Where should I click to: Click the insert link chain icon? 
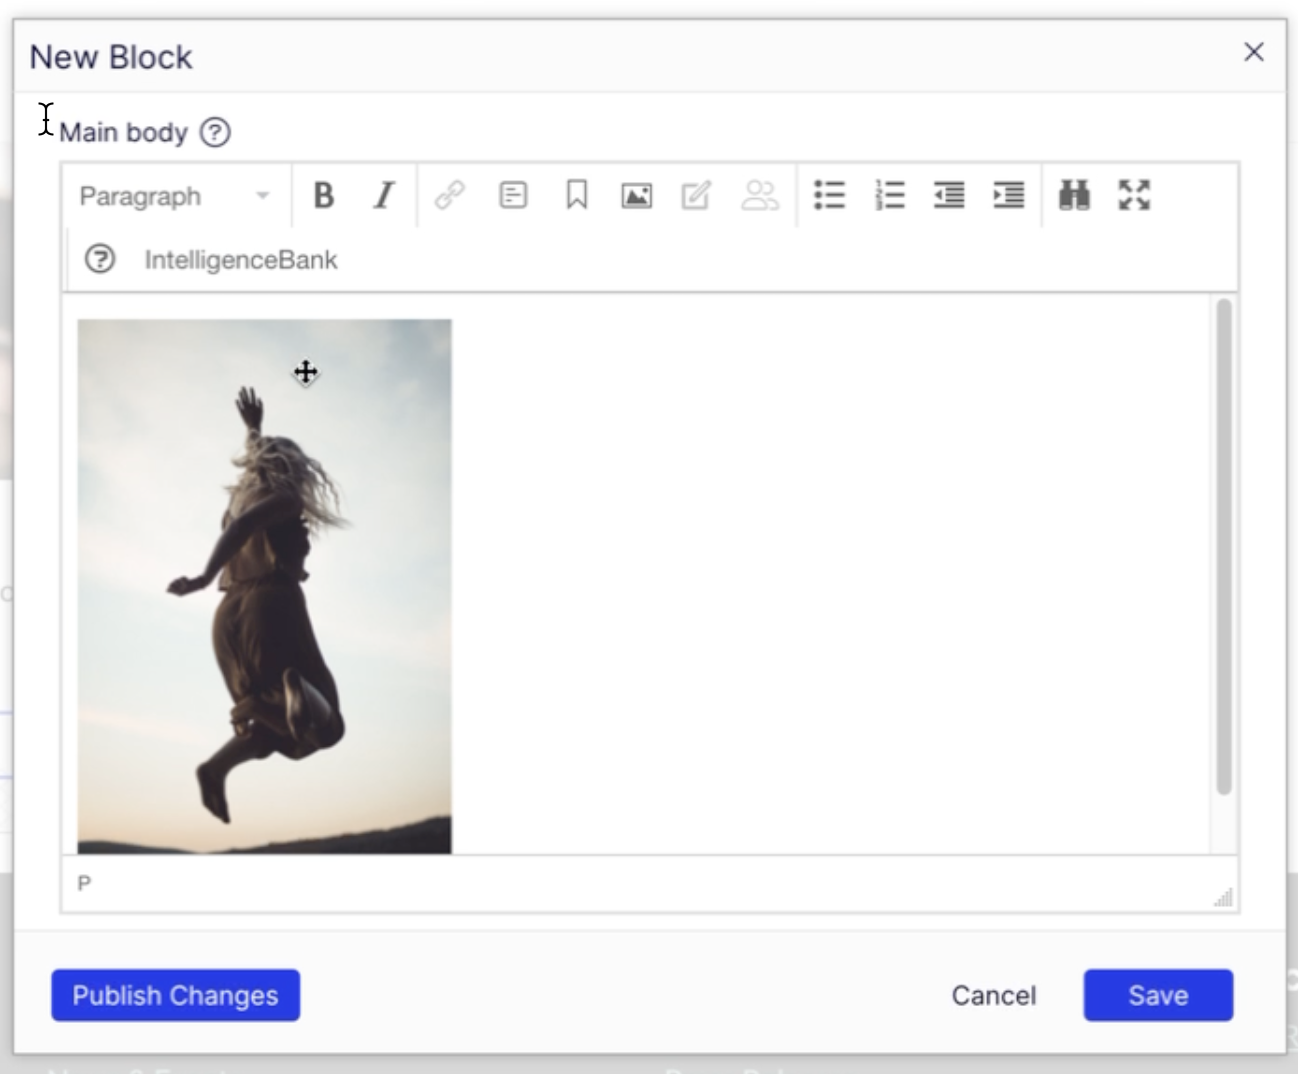point(450,195)
